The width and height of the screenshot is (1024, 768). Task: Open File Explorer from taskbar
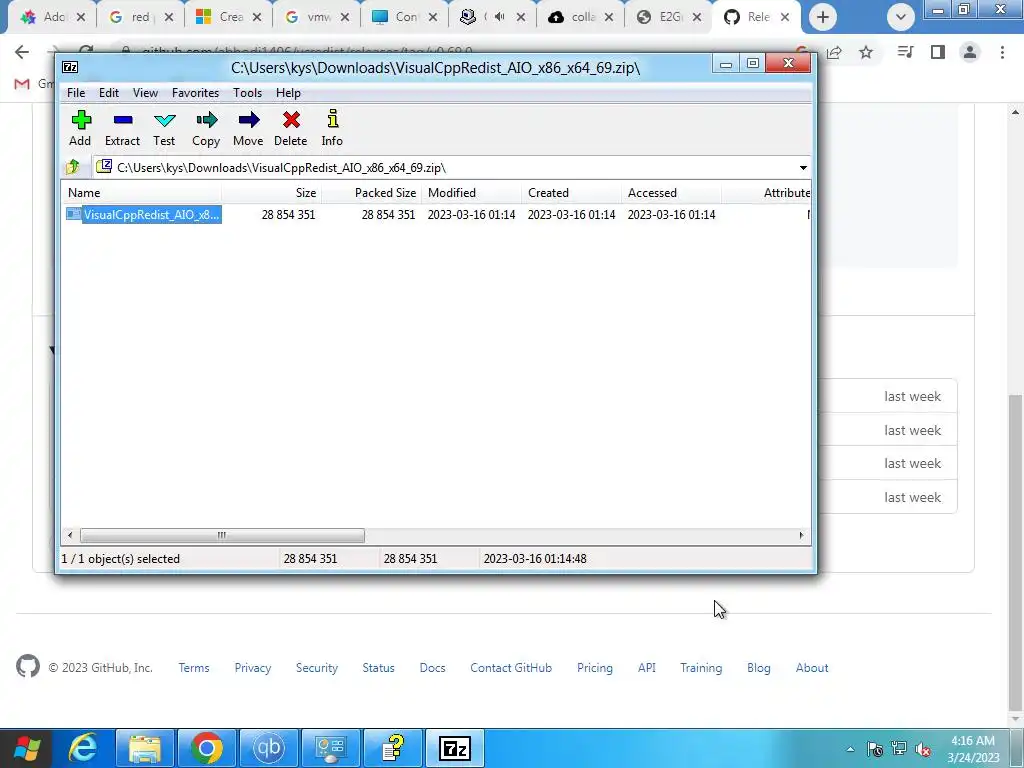145,748
